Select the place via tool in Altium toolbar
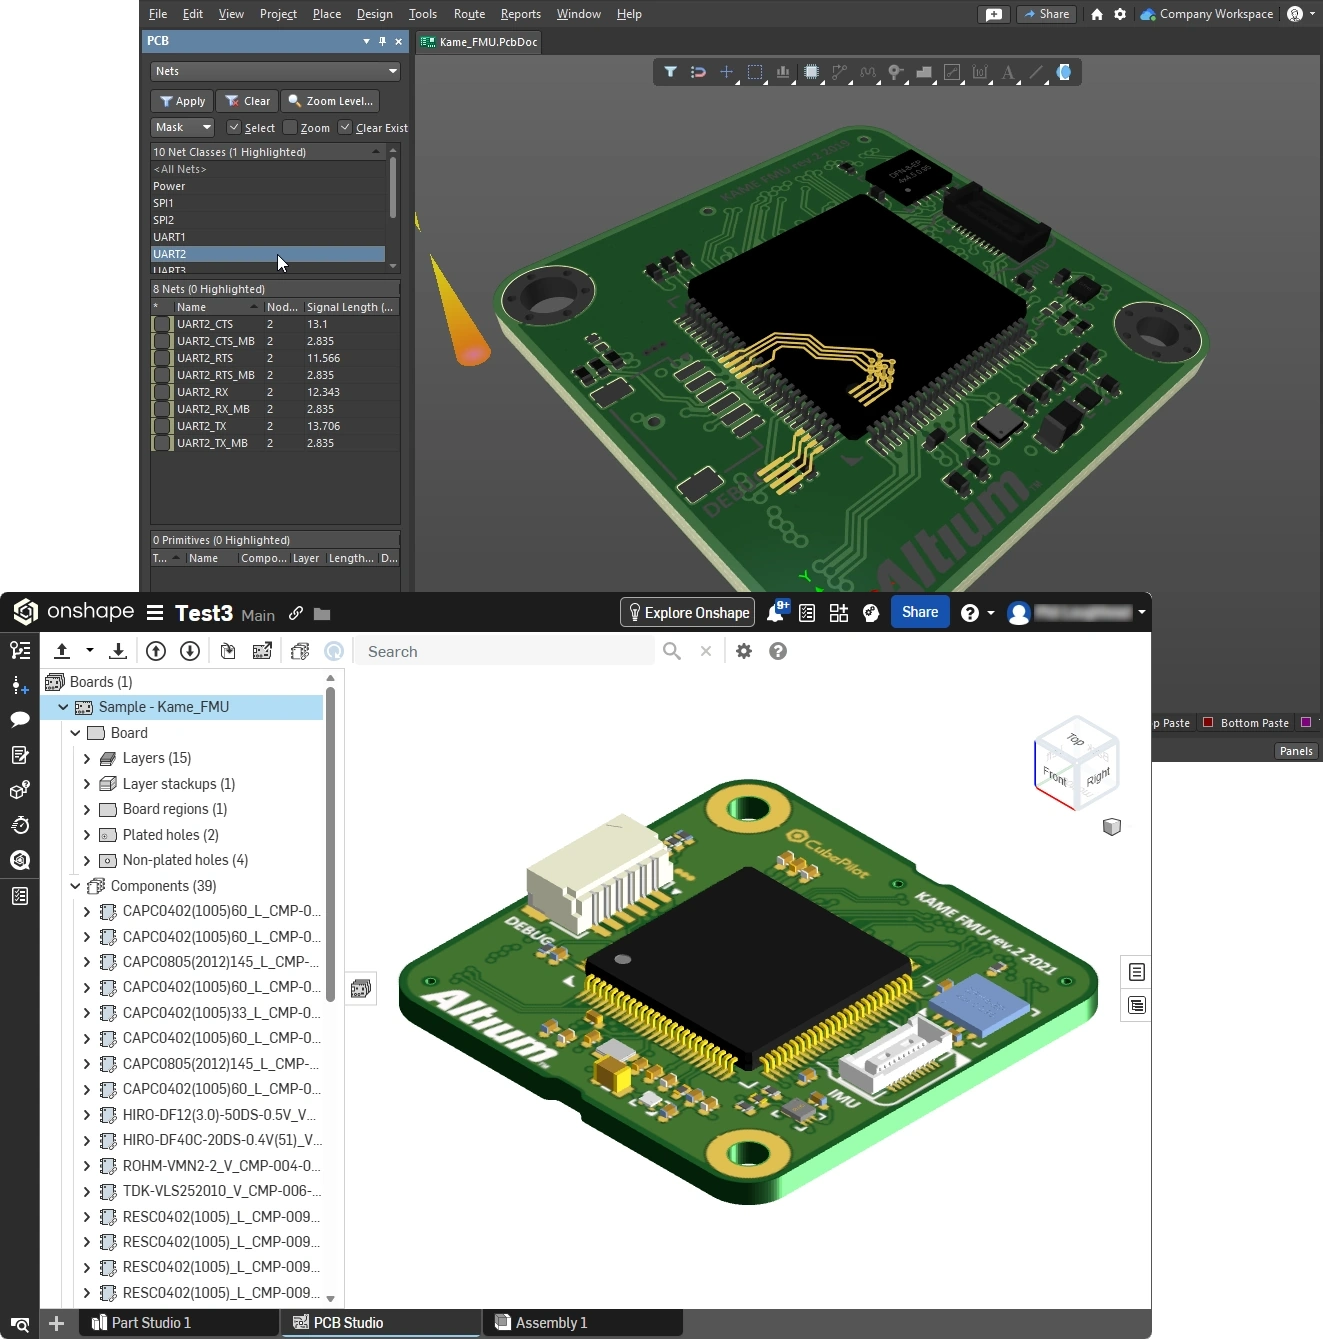This screenshot has height=1339, width=1323. tap(896, 72)
